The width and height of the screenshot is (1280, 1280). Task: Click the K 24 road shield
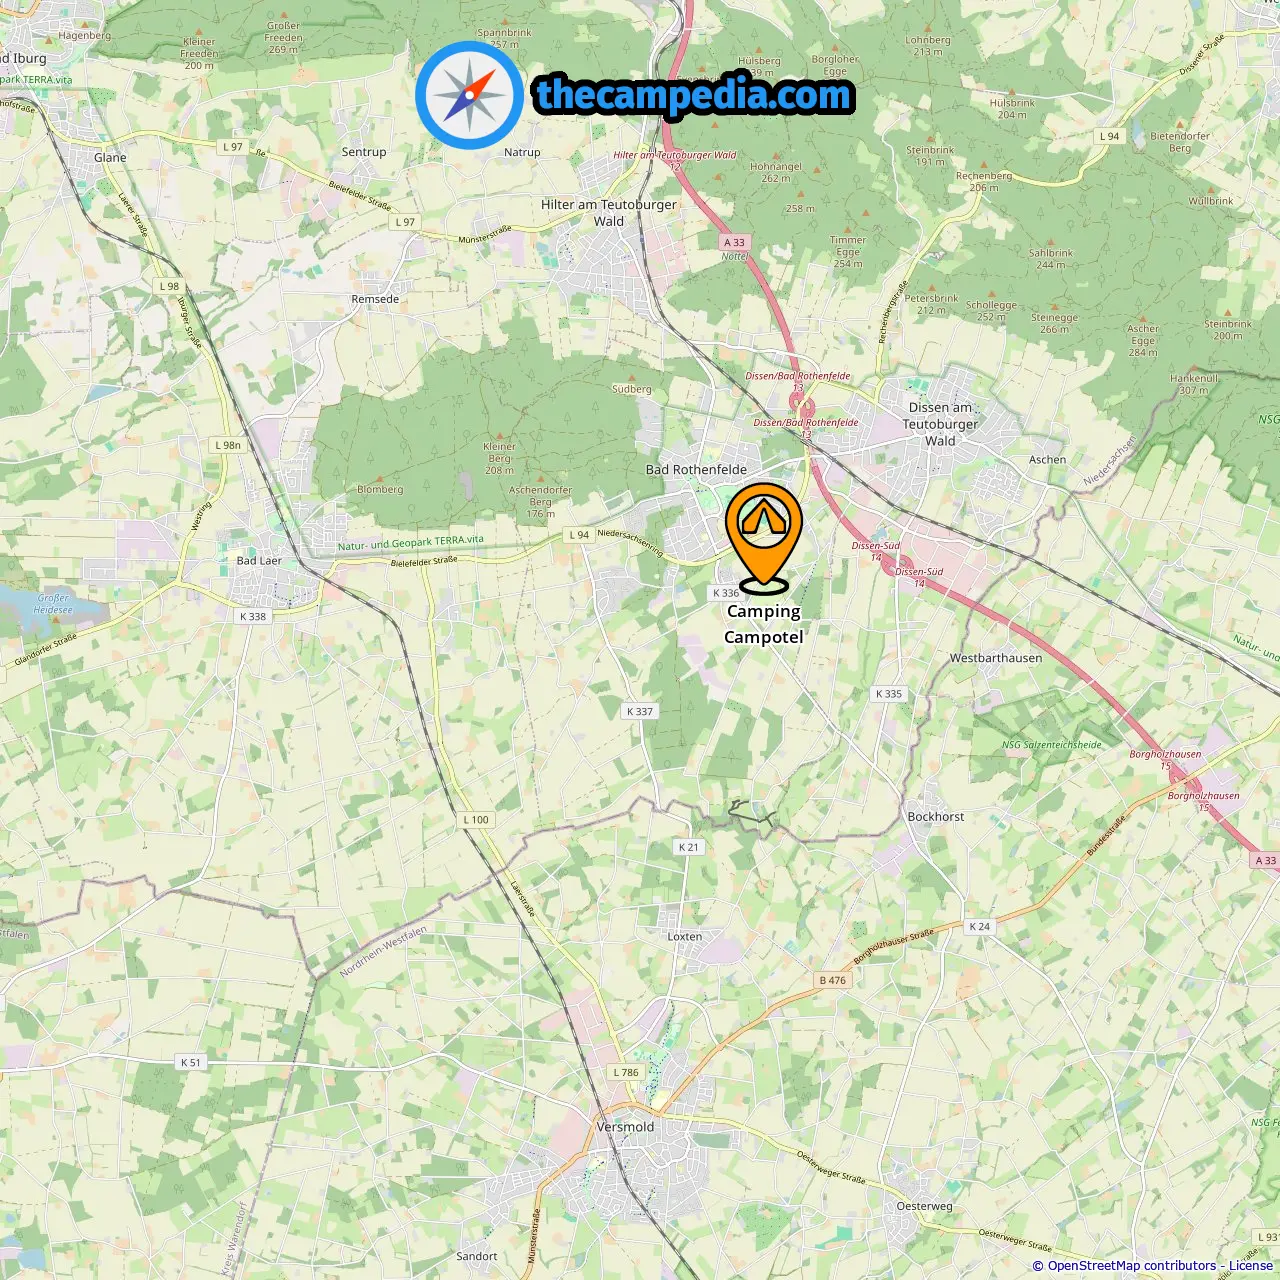pos(980,926)
